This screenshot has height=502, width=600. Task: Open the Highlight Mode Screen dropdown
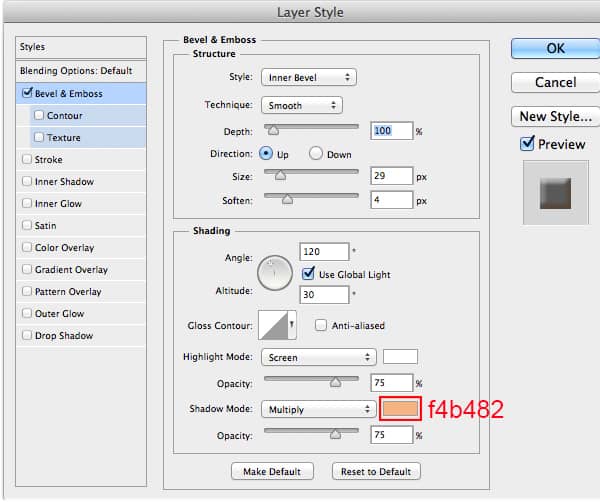click(317, 357)
